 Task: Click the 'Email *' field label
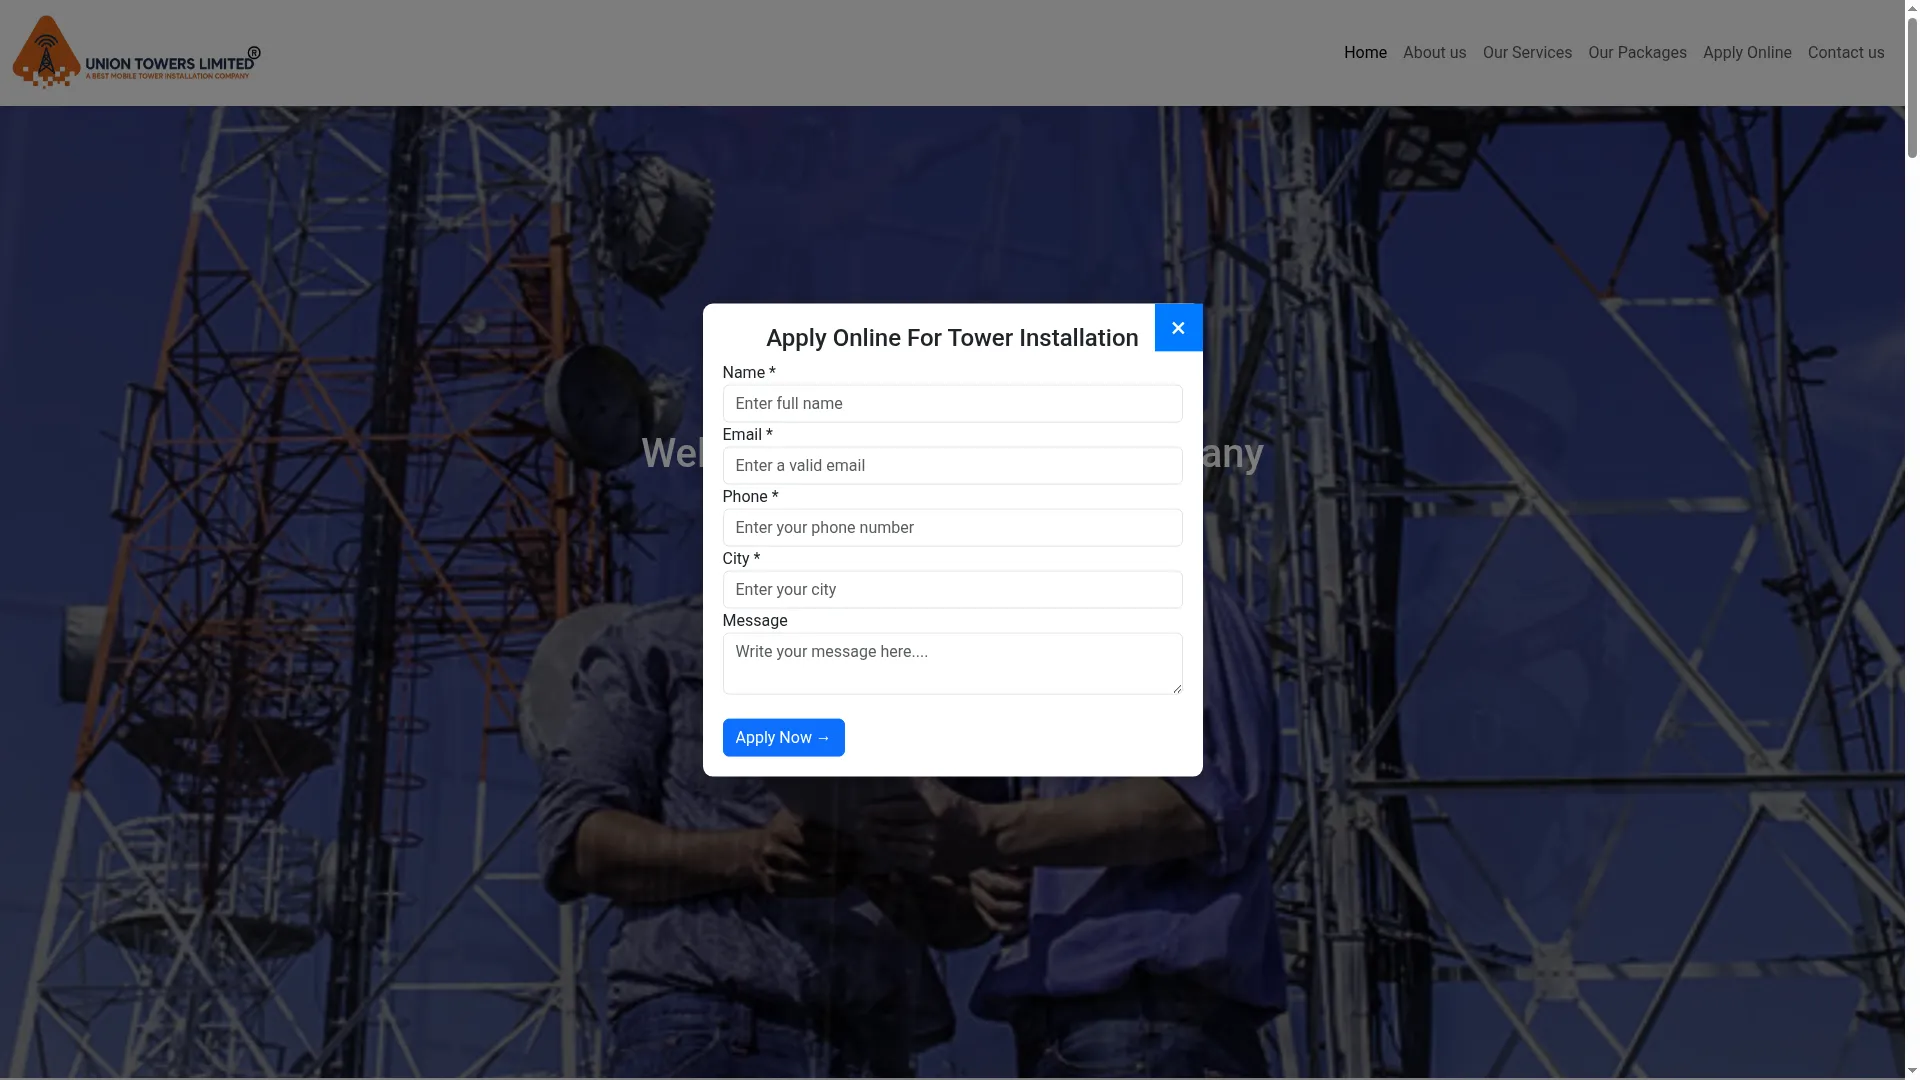(x=747, y=435)
